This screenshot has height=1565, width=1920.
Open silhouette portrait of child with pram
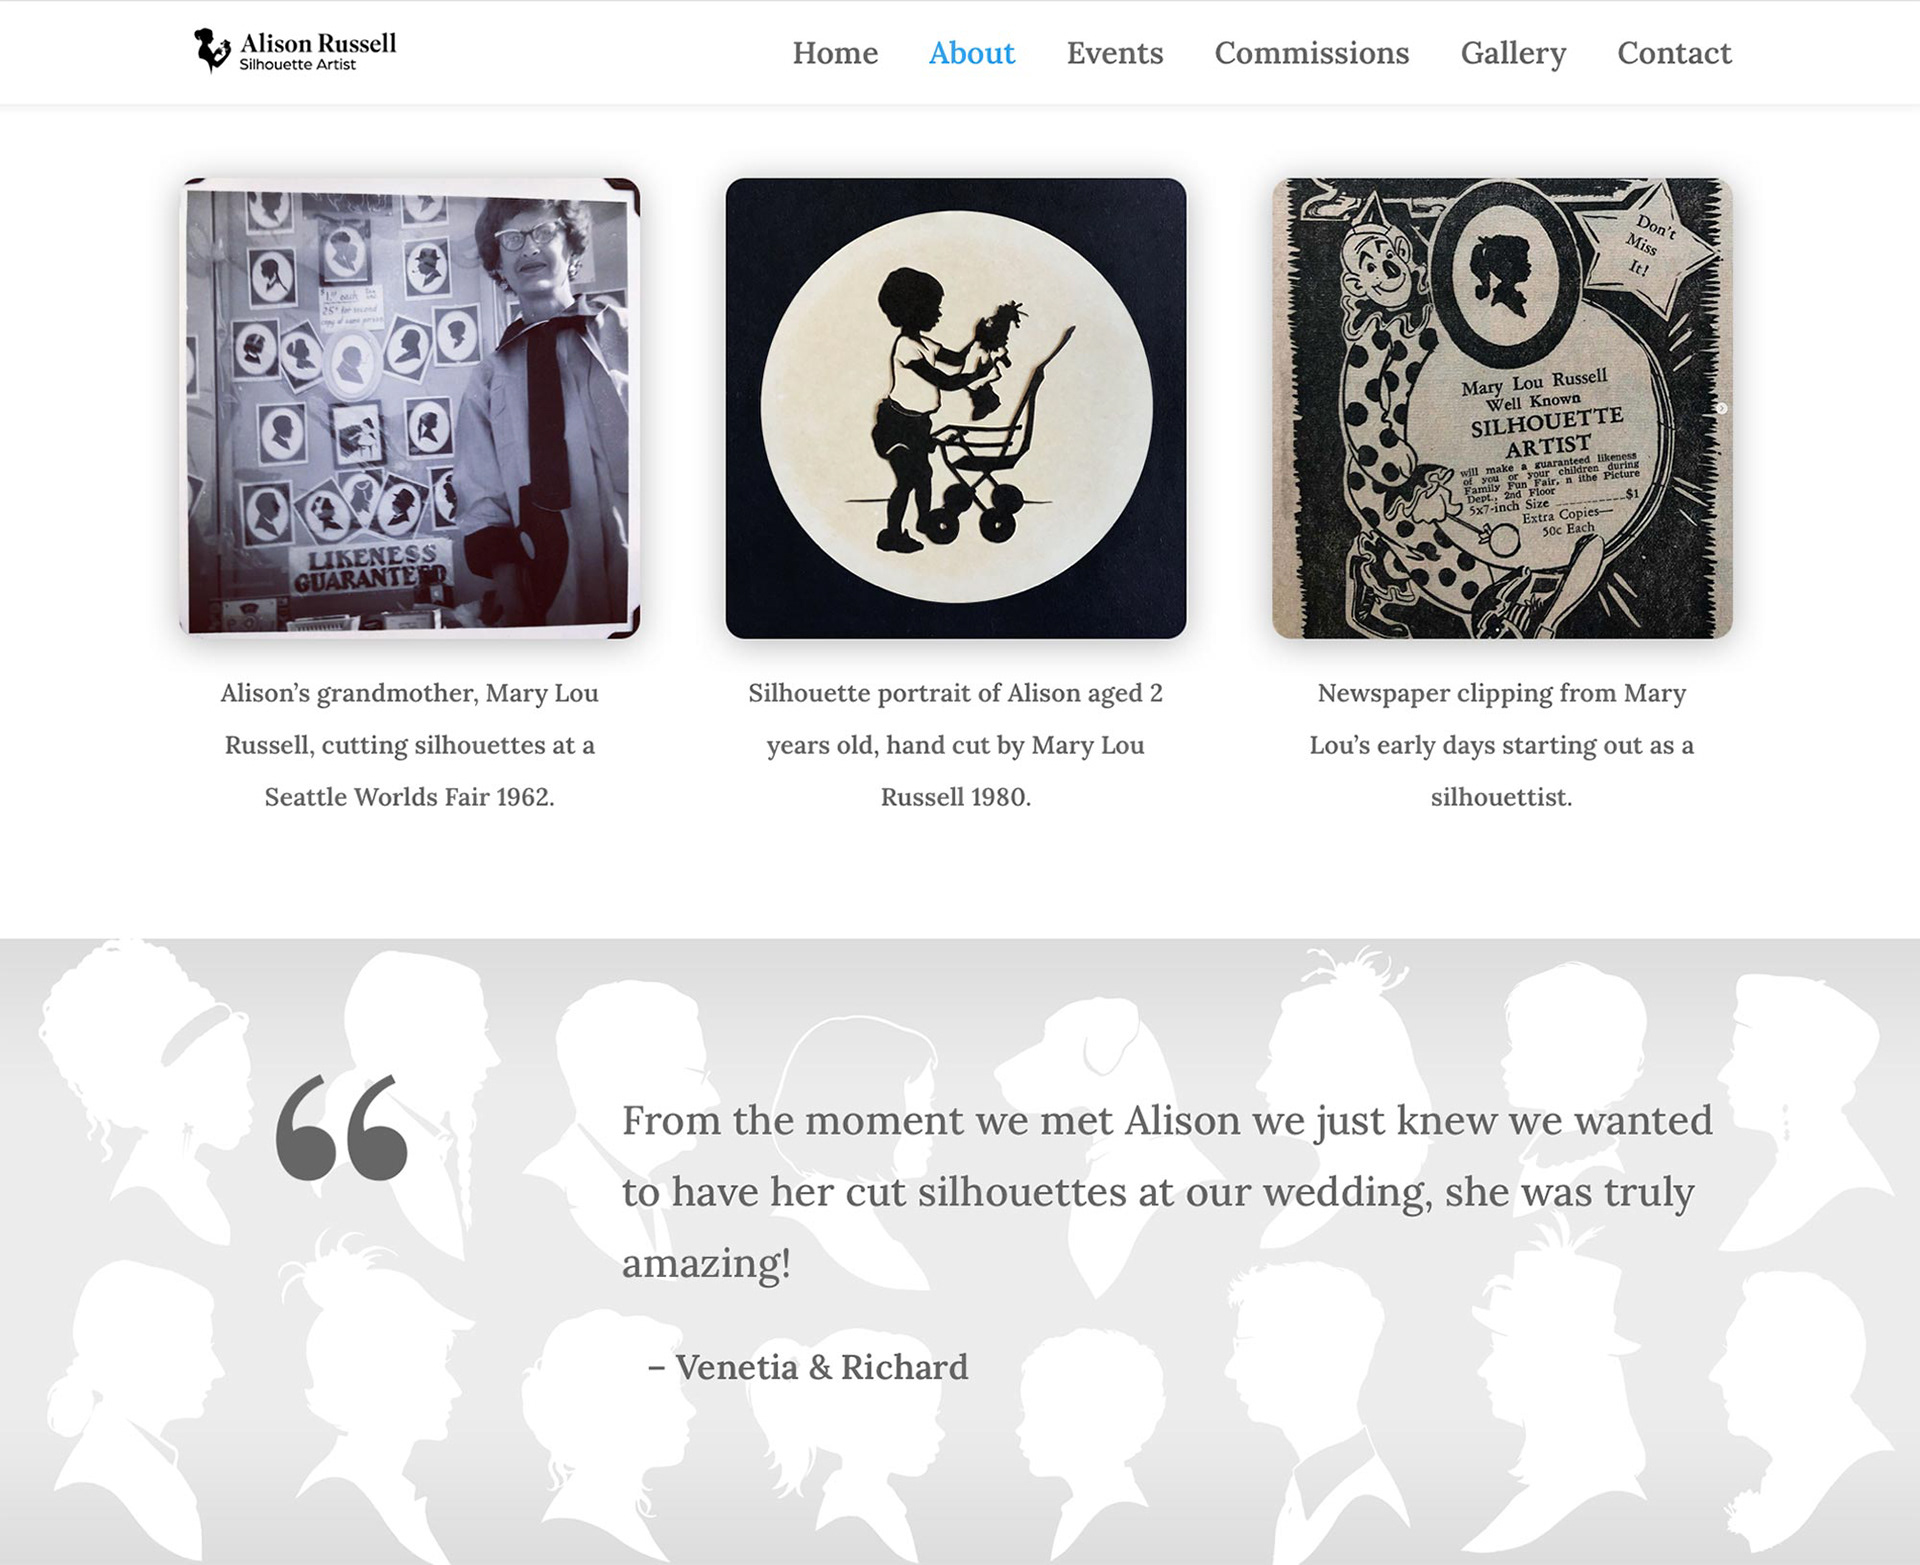click(956, 408)
